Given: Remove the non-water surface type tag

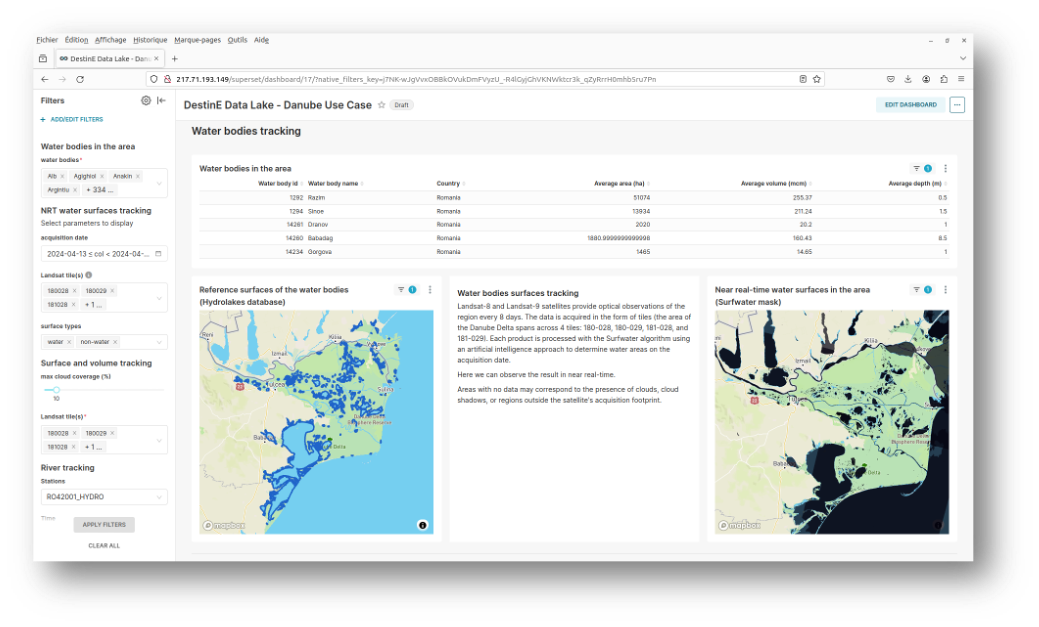Looking at the screenshot, I should pos(115,342).
